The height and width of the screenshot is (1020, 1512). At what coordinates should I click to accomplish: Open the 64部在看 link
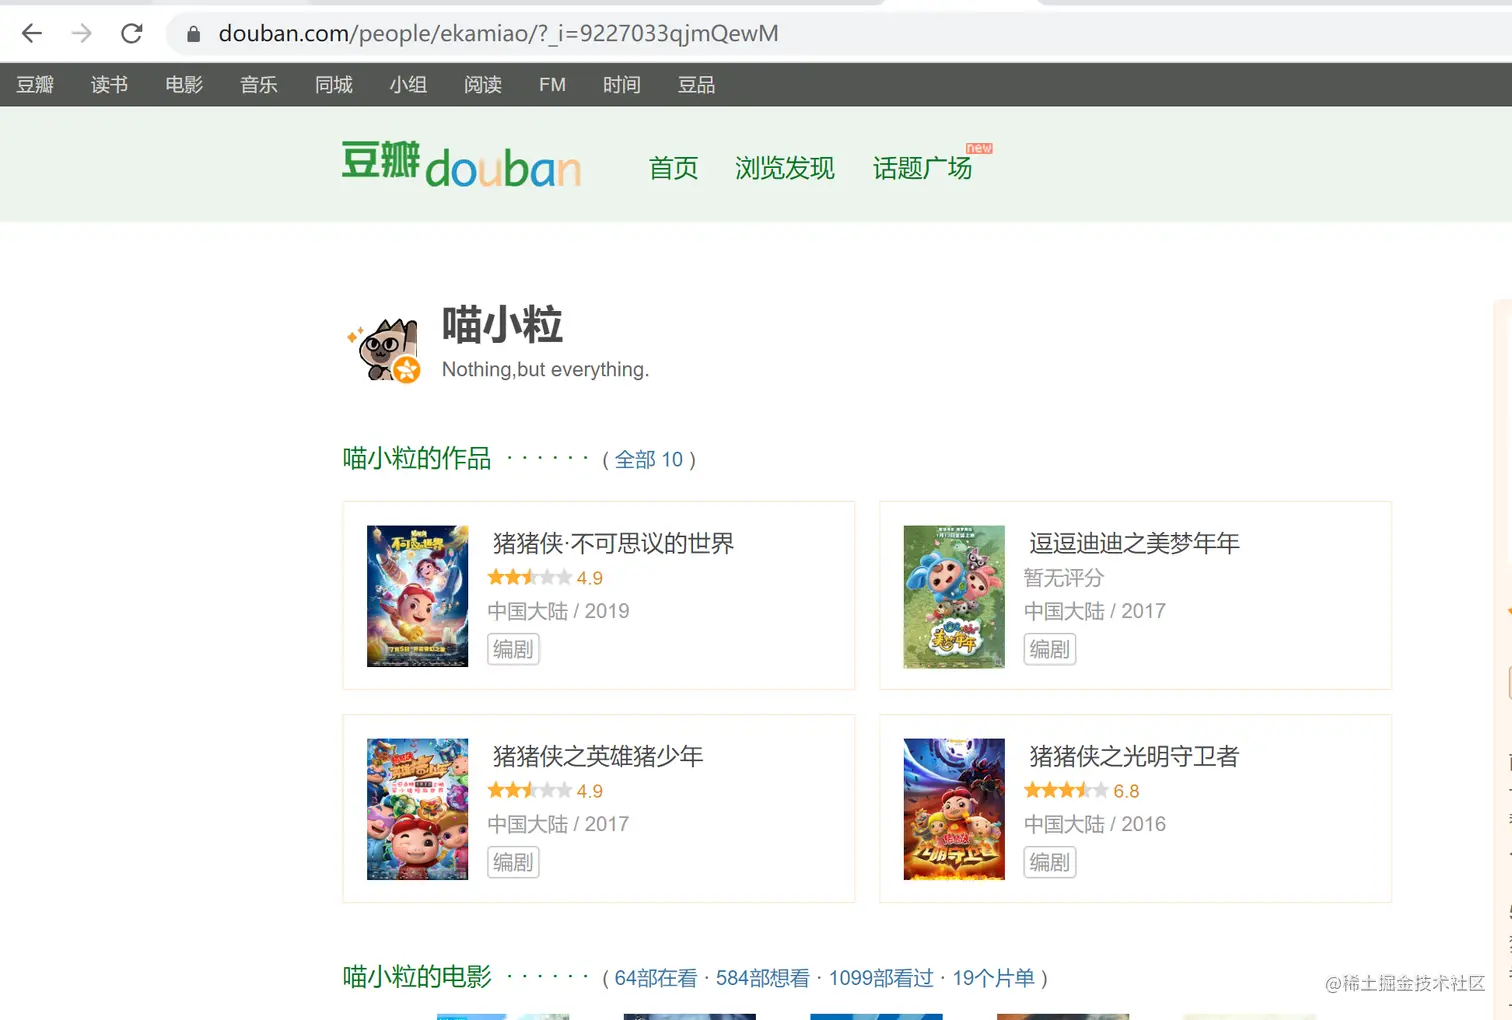click(655, 978)
